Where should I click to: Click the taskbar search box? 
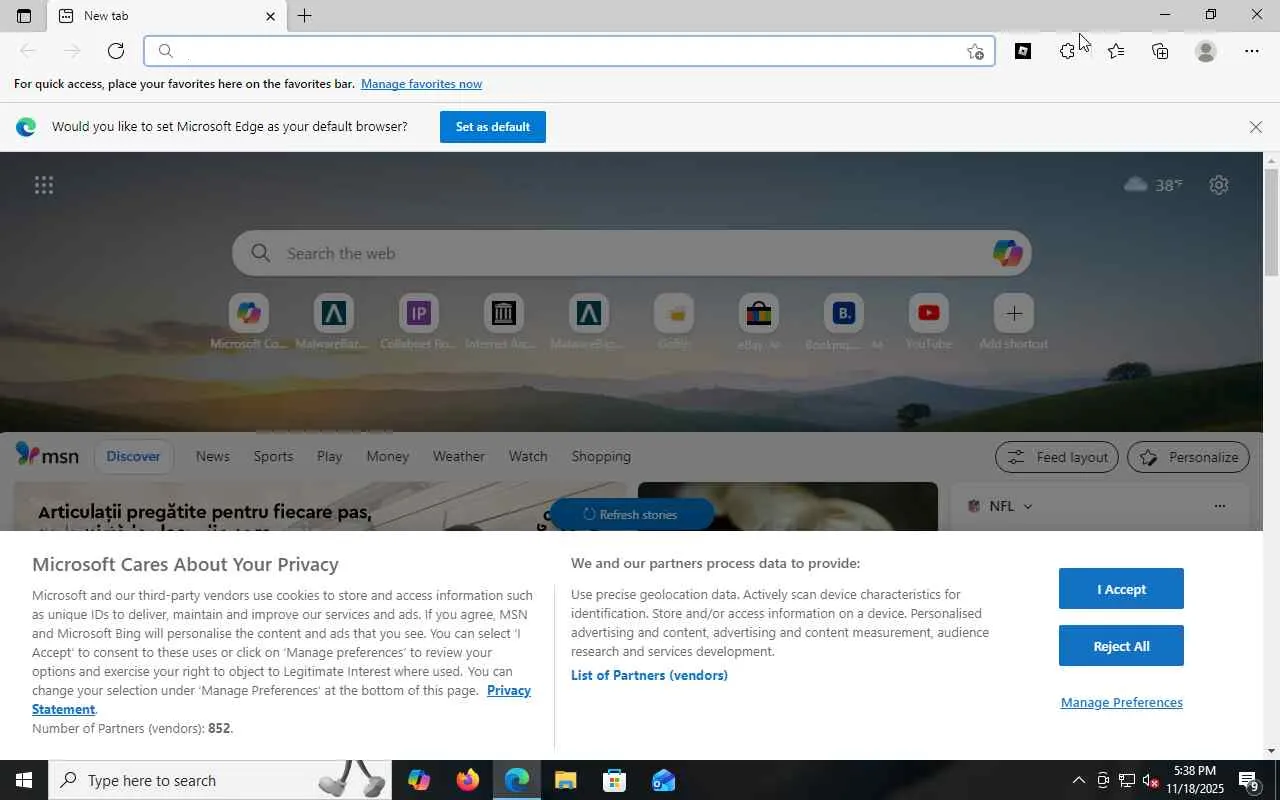tap(220, 780)
